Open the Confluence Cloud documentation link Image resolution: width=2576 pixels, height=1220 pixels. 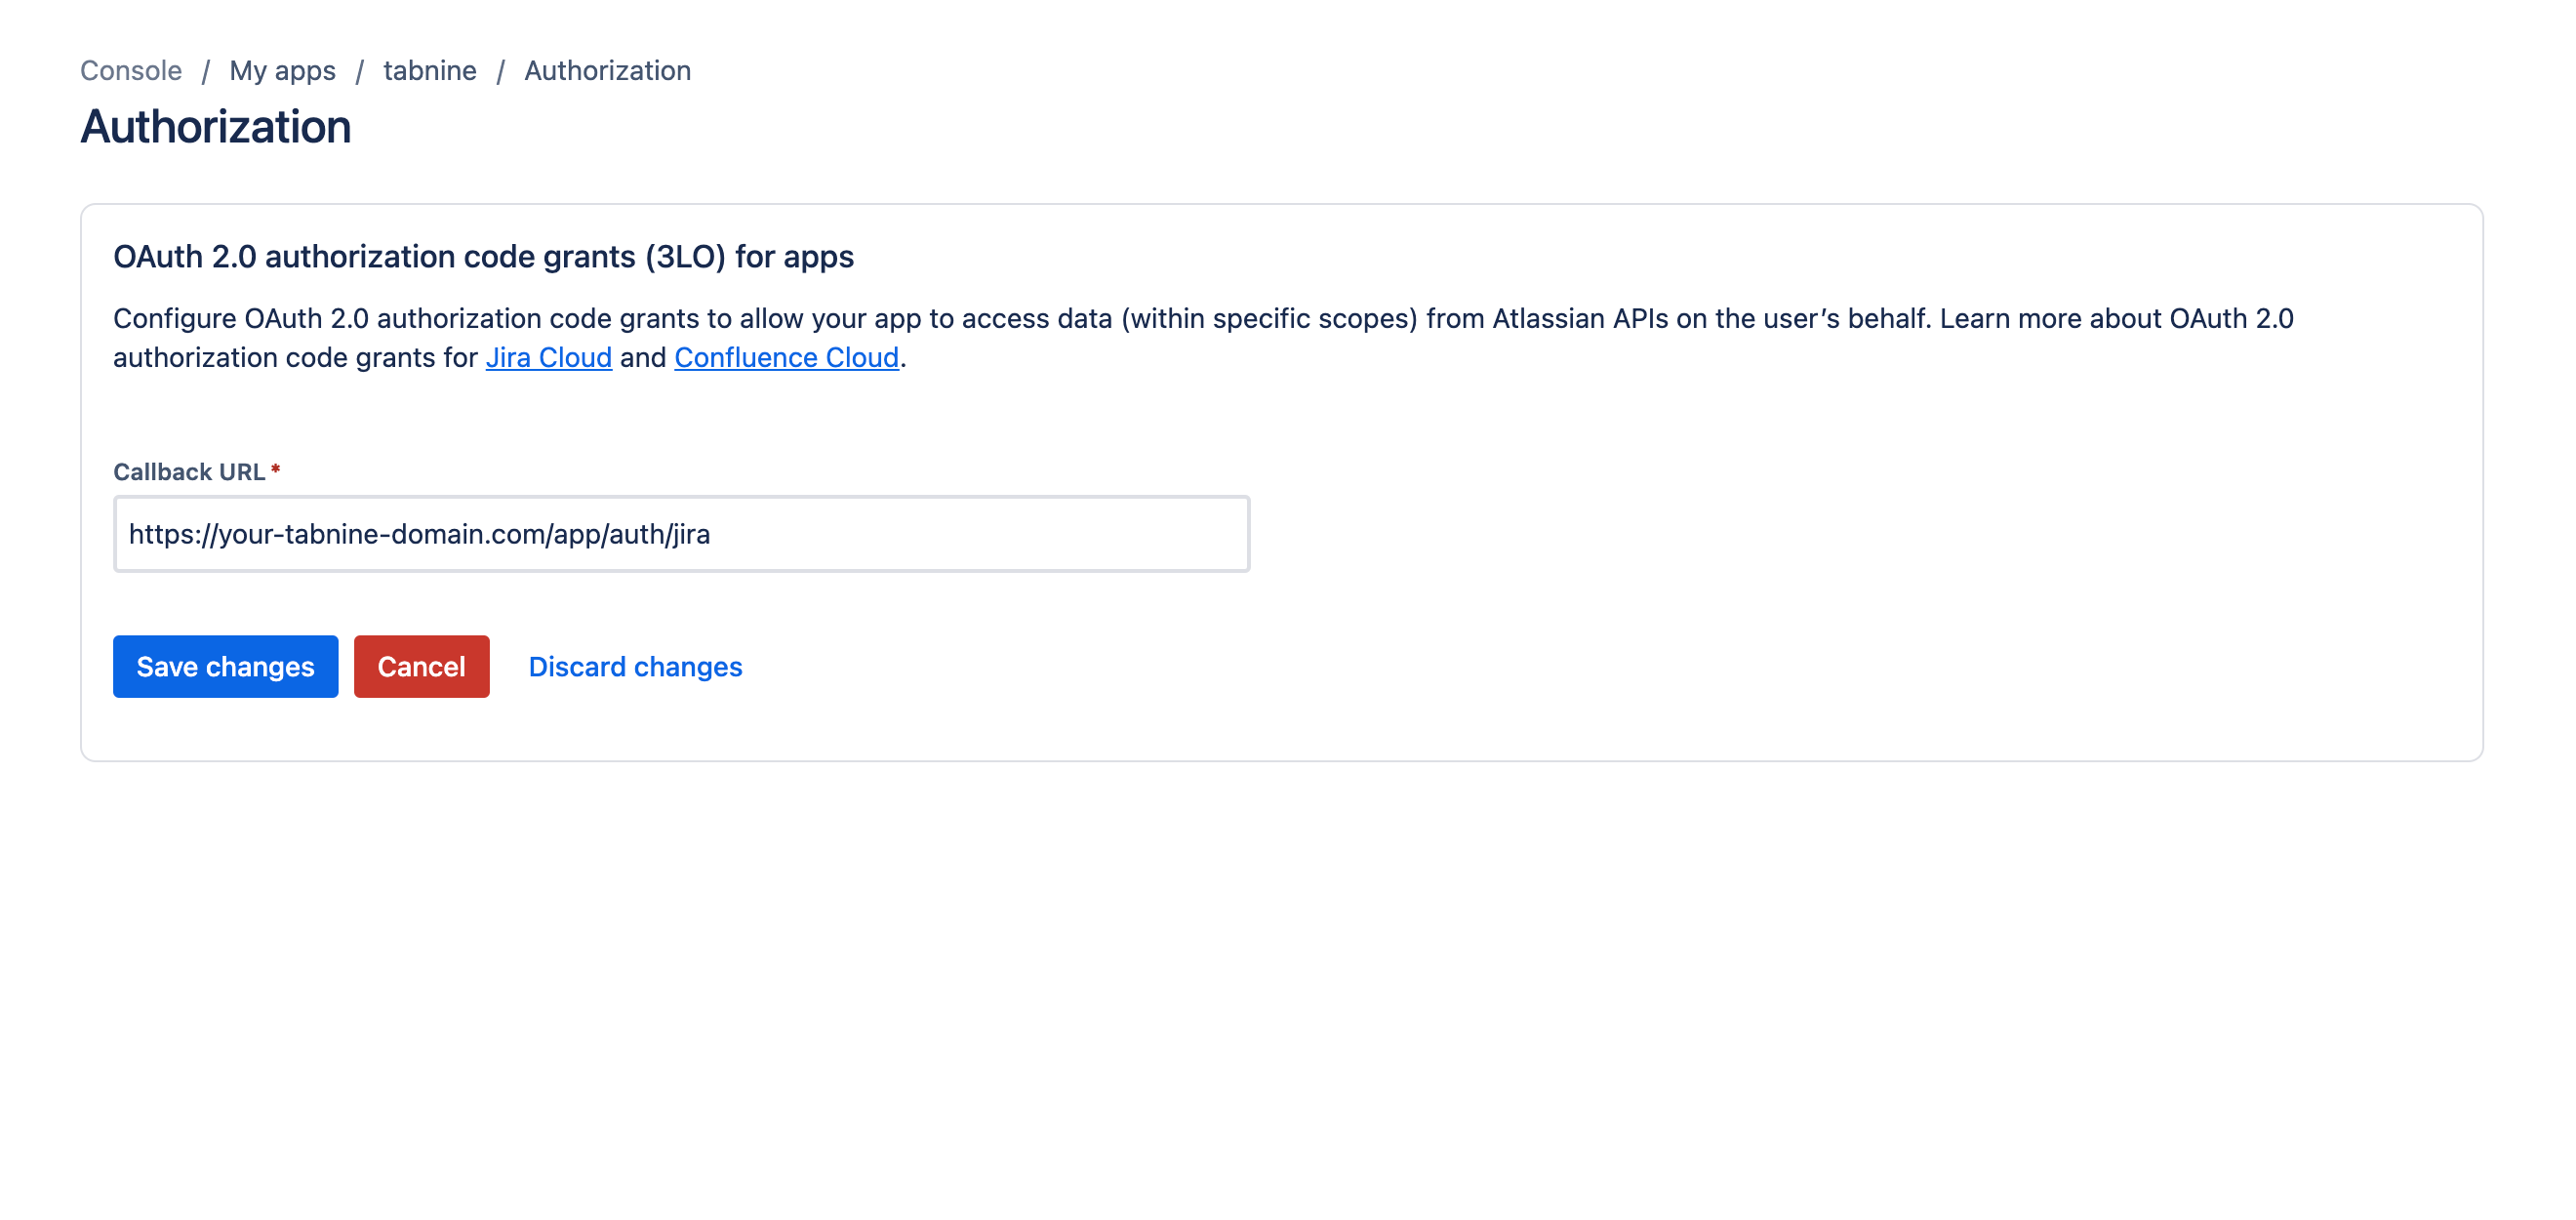tap(786, 358)
